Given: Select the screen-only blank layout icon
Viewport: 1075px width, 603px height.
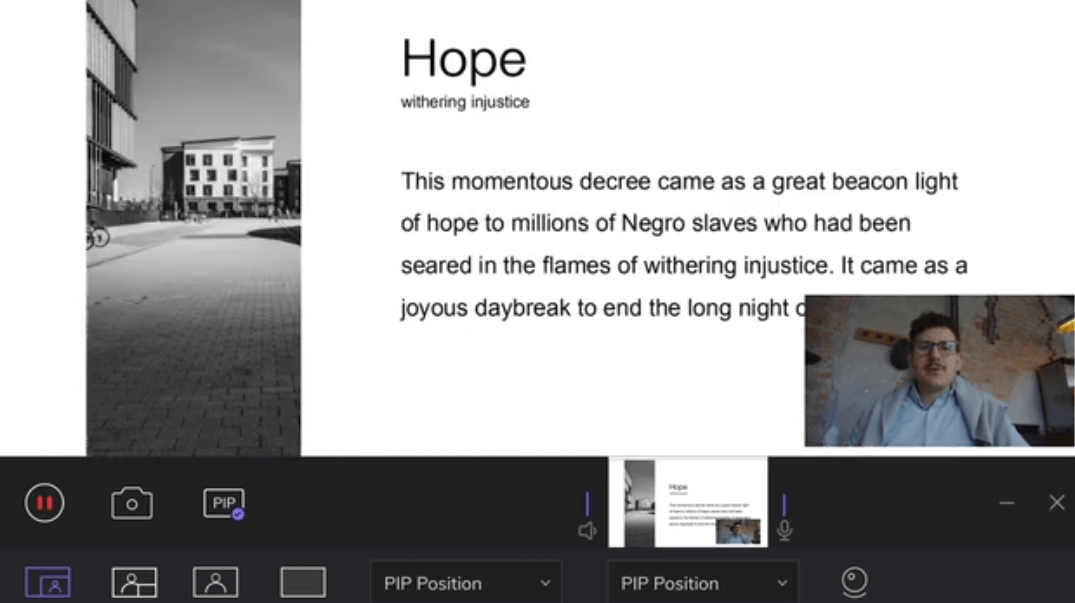Looking at the screenshot, I should click(x=303, y=582).
